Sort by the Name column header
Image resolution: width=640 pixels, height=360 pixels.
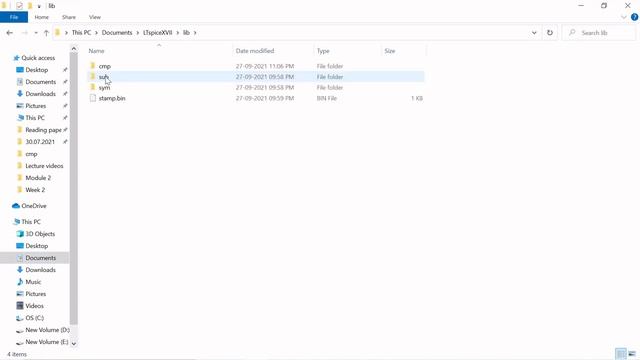point(96,51)
